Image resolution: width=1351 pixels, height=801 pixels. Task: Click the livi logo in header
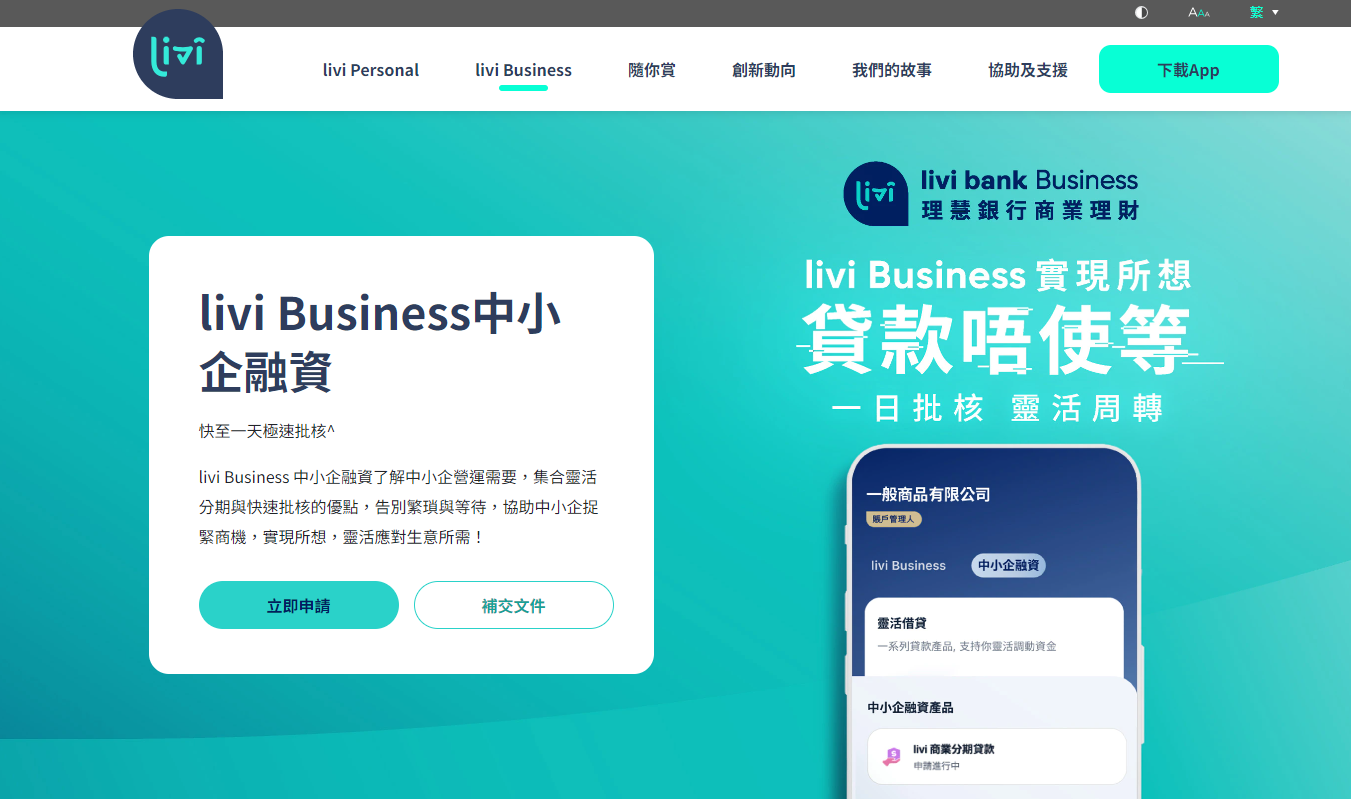tap(178, 55)
